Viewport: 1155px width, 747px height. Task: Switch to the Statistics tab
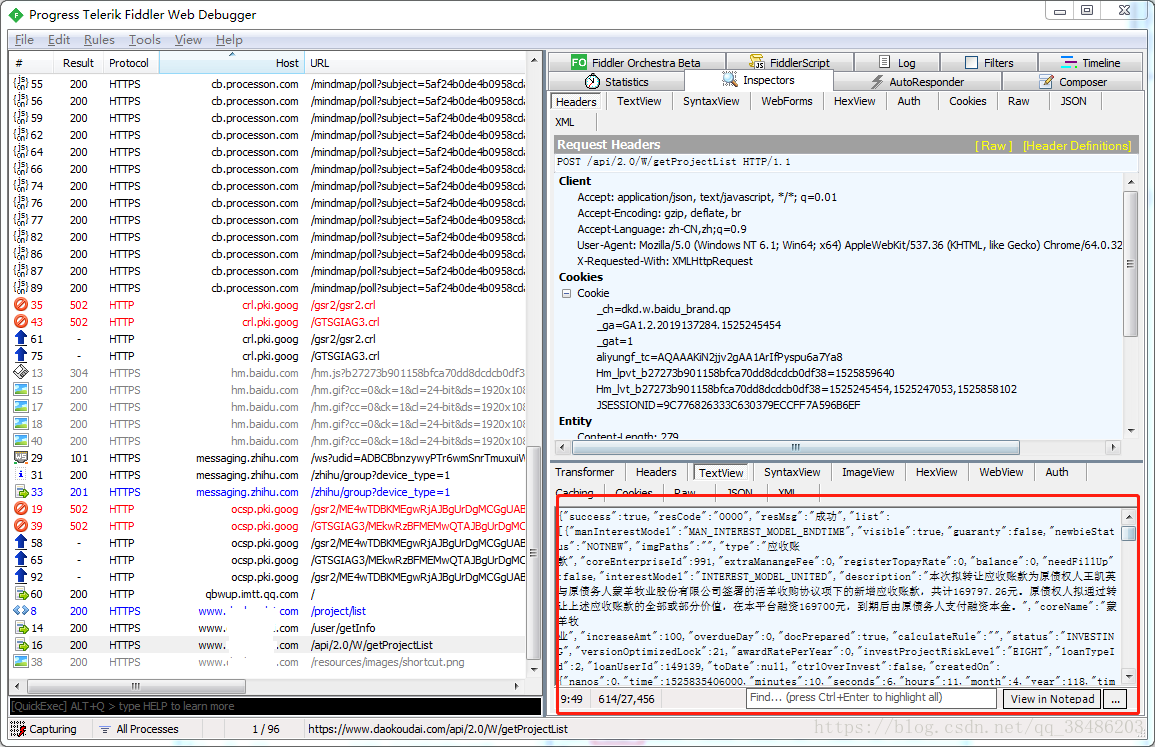pyautogui.click(x=617, y=82)
